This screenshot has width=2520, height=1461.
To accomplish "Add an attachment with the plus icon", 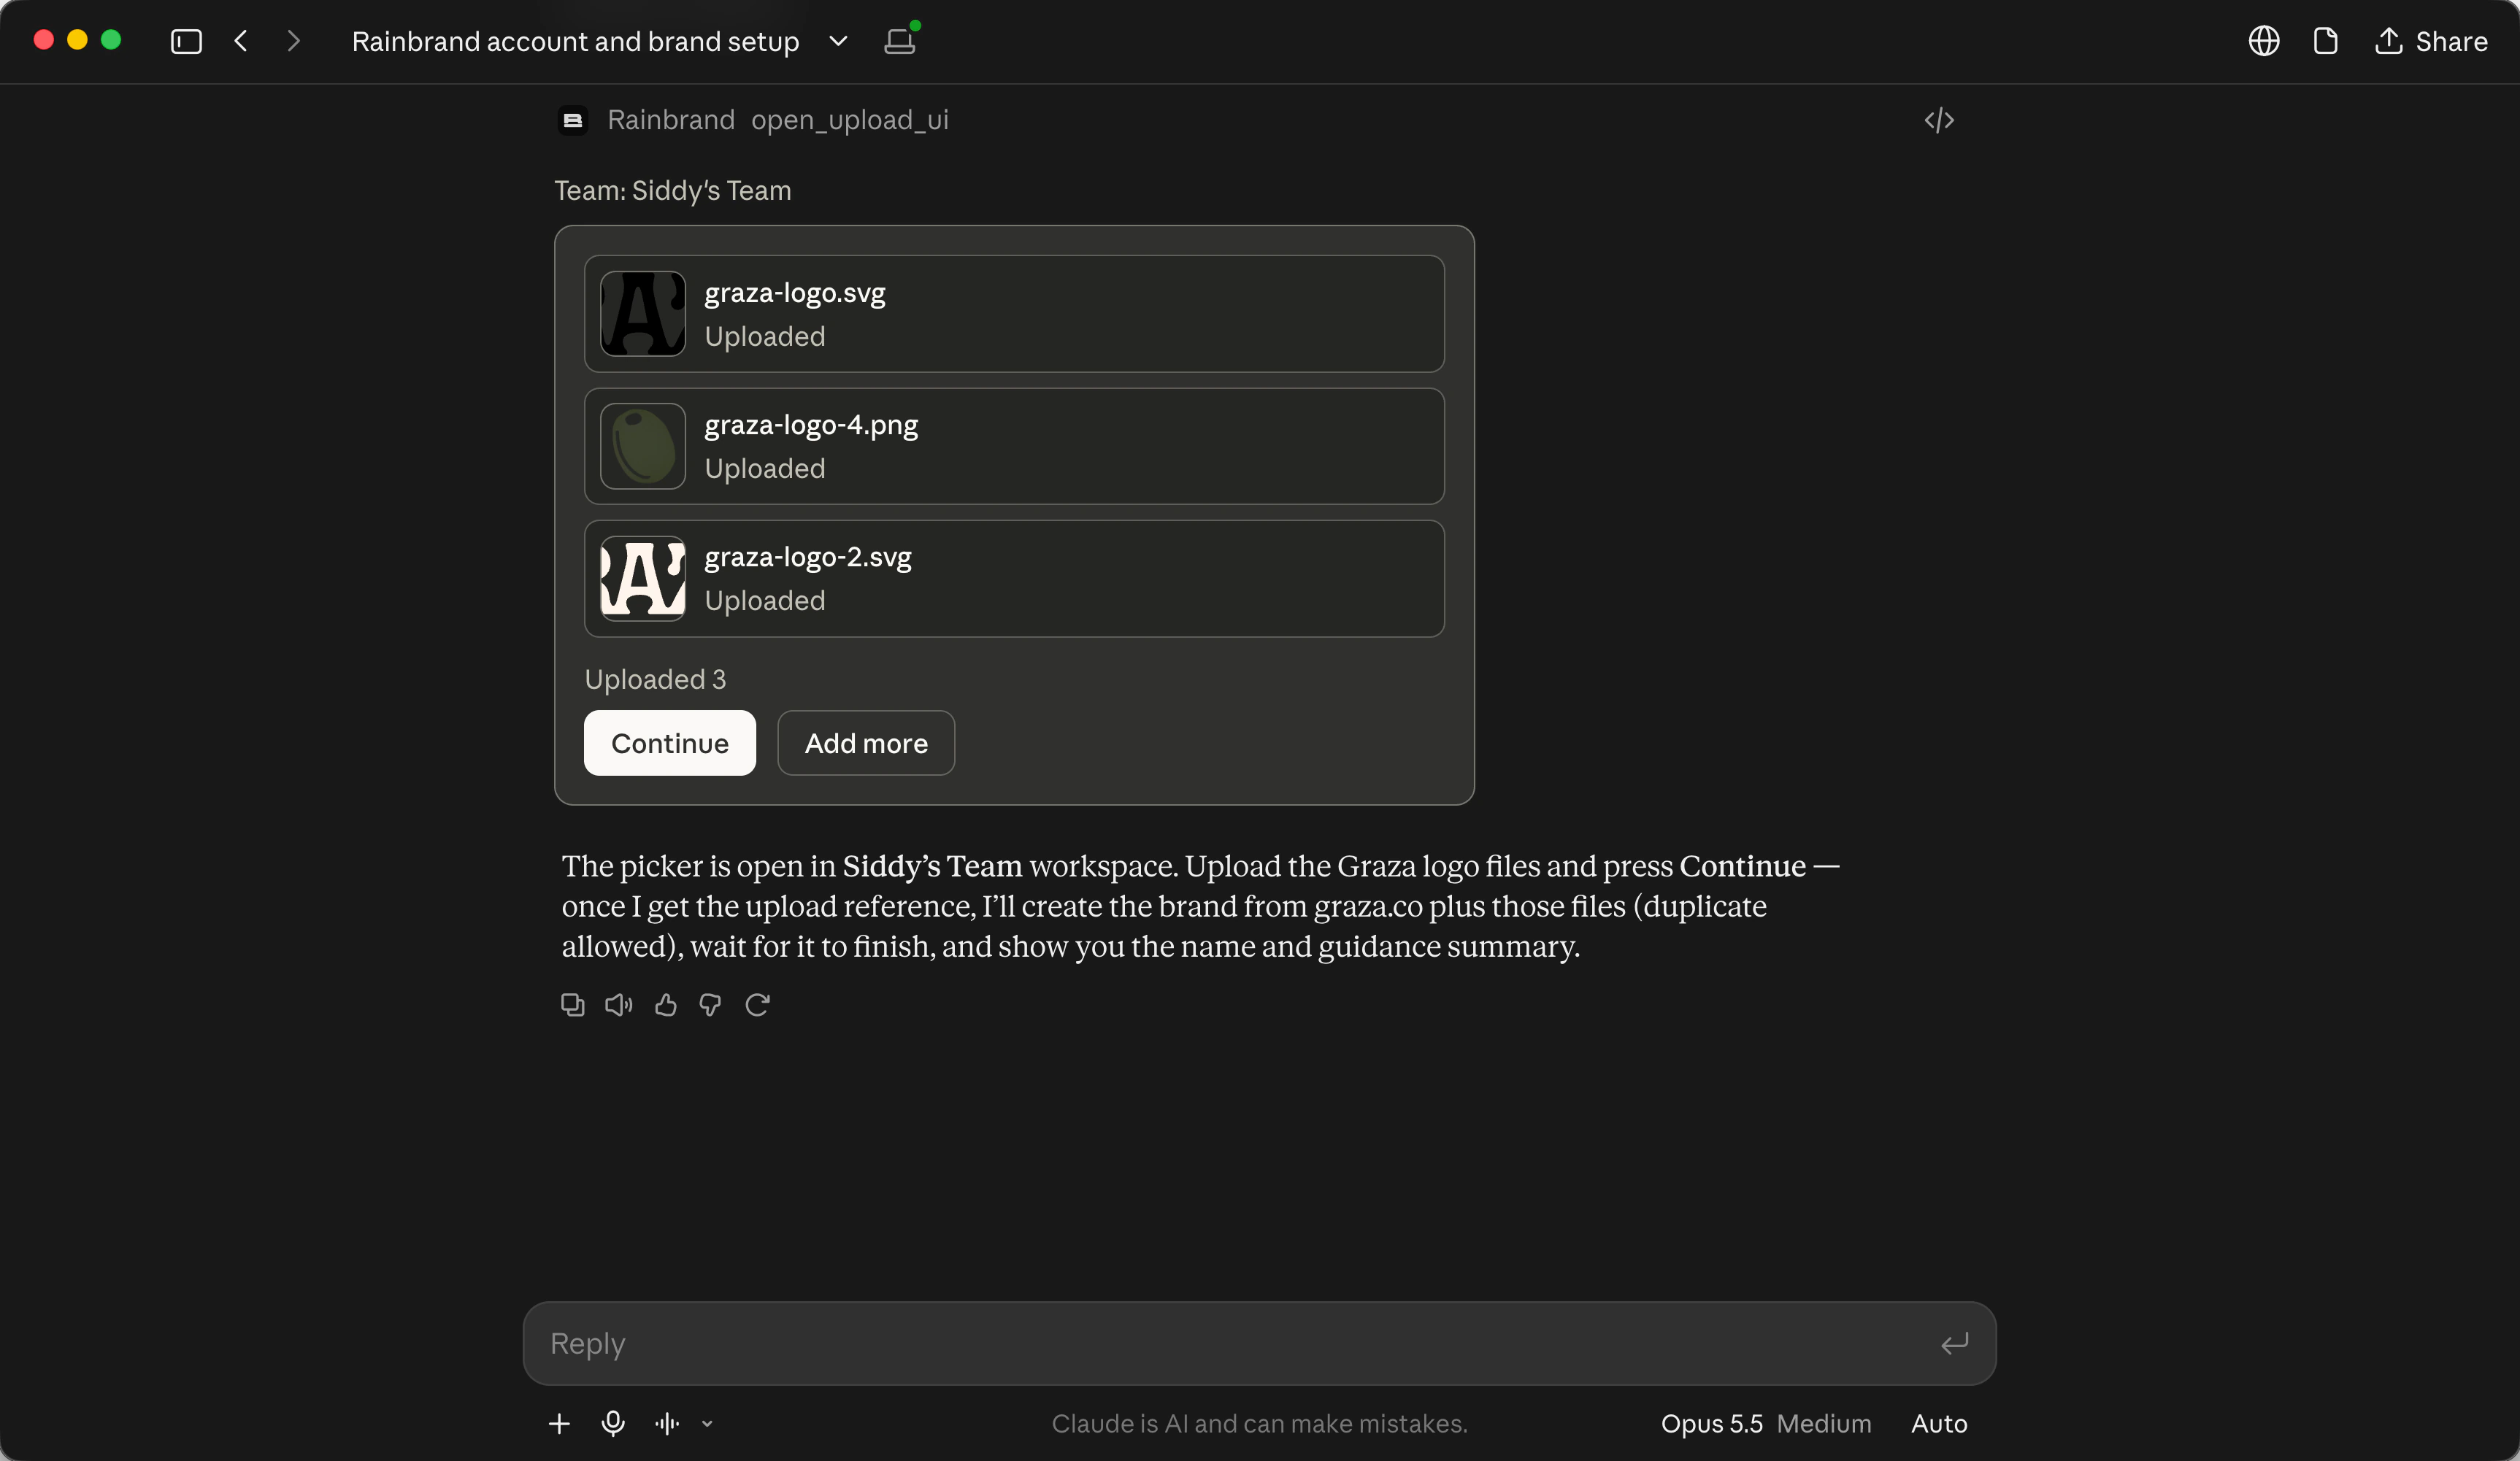I will [x=560, y=1423].
